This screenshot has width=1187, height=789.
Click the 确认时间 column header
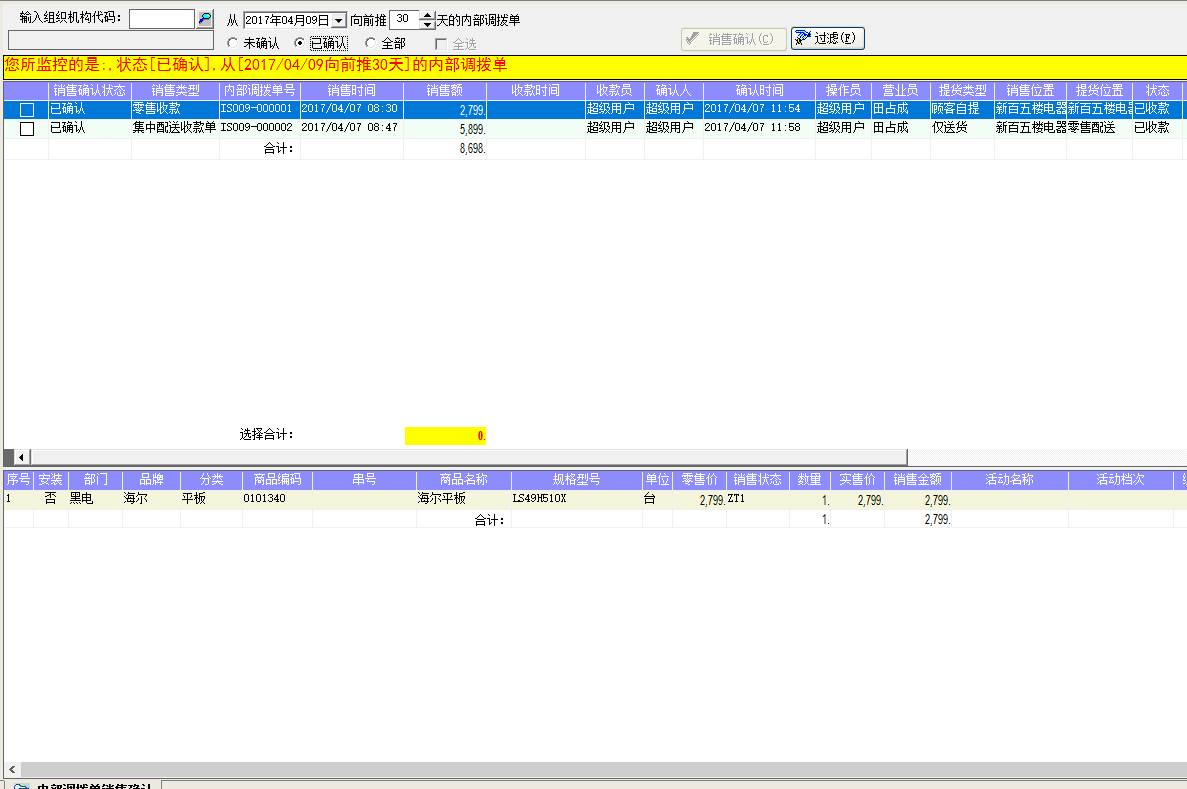[x=759, y=90]
